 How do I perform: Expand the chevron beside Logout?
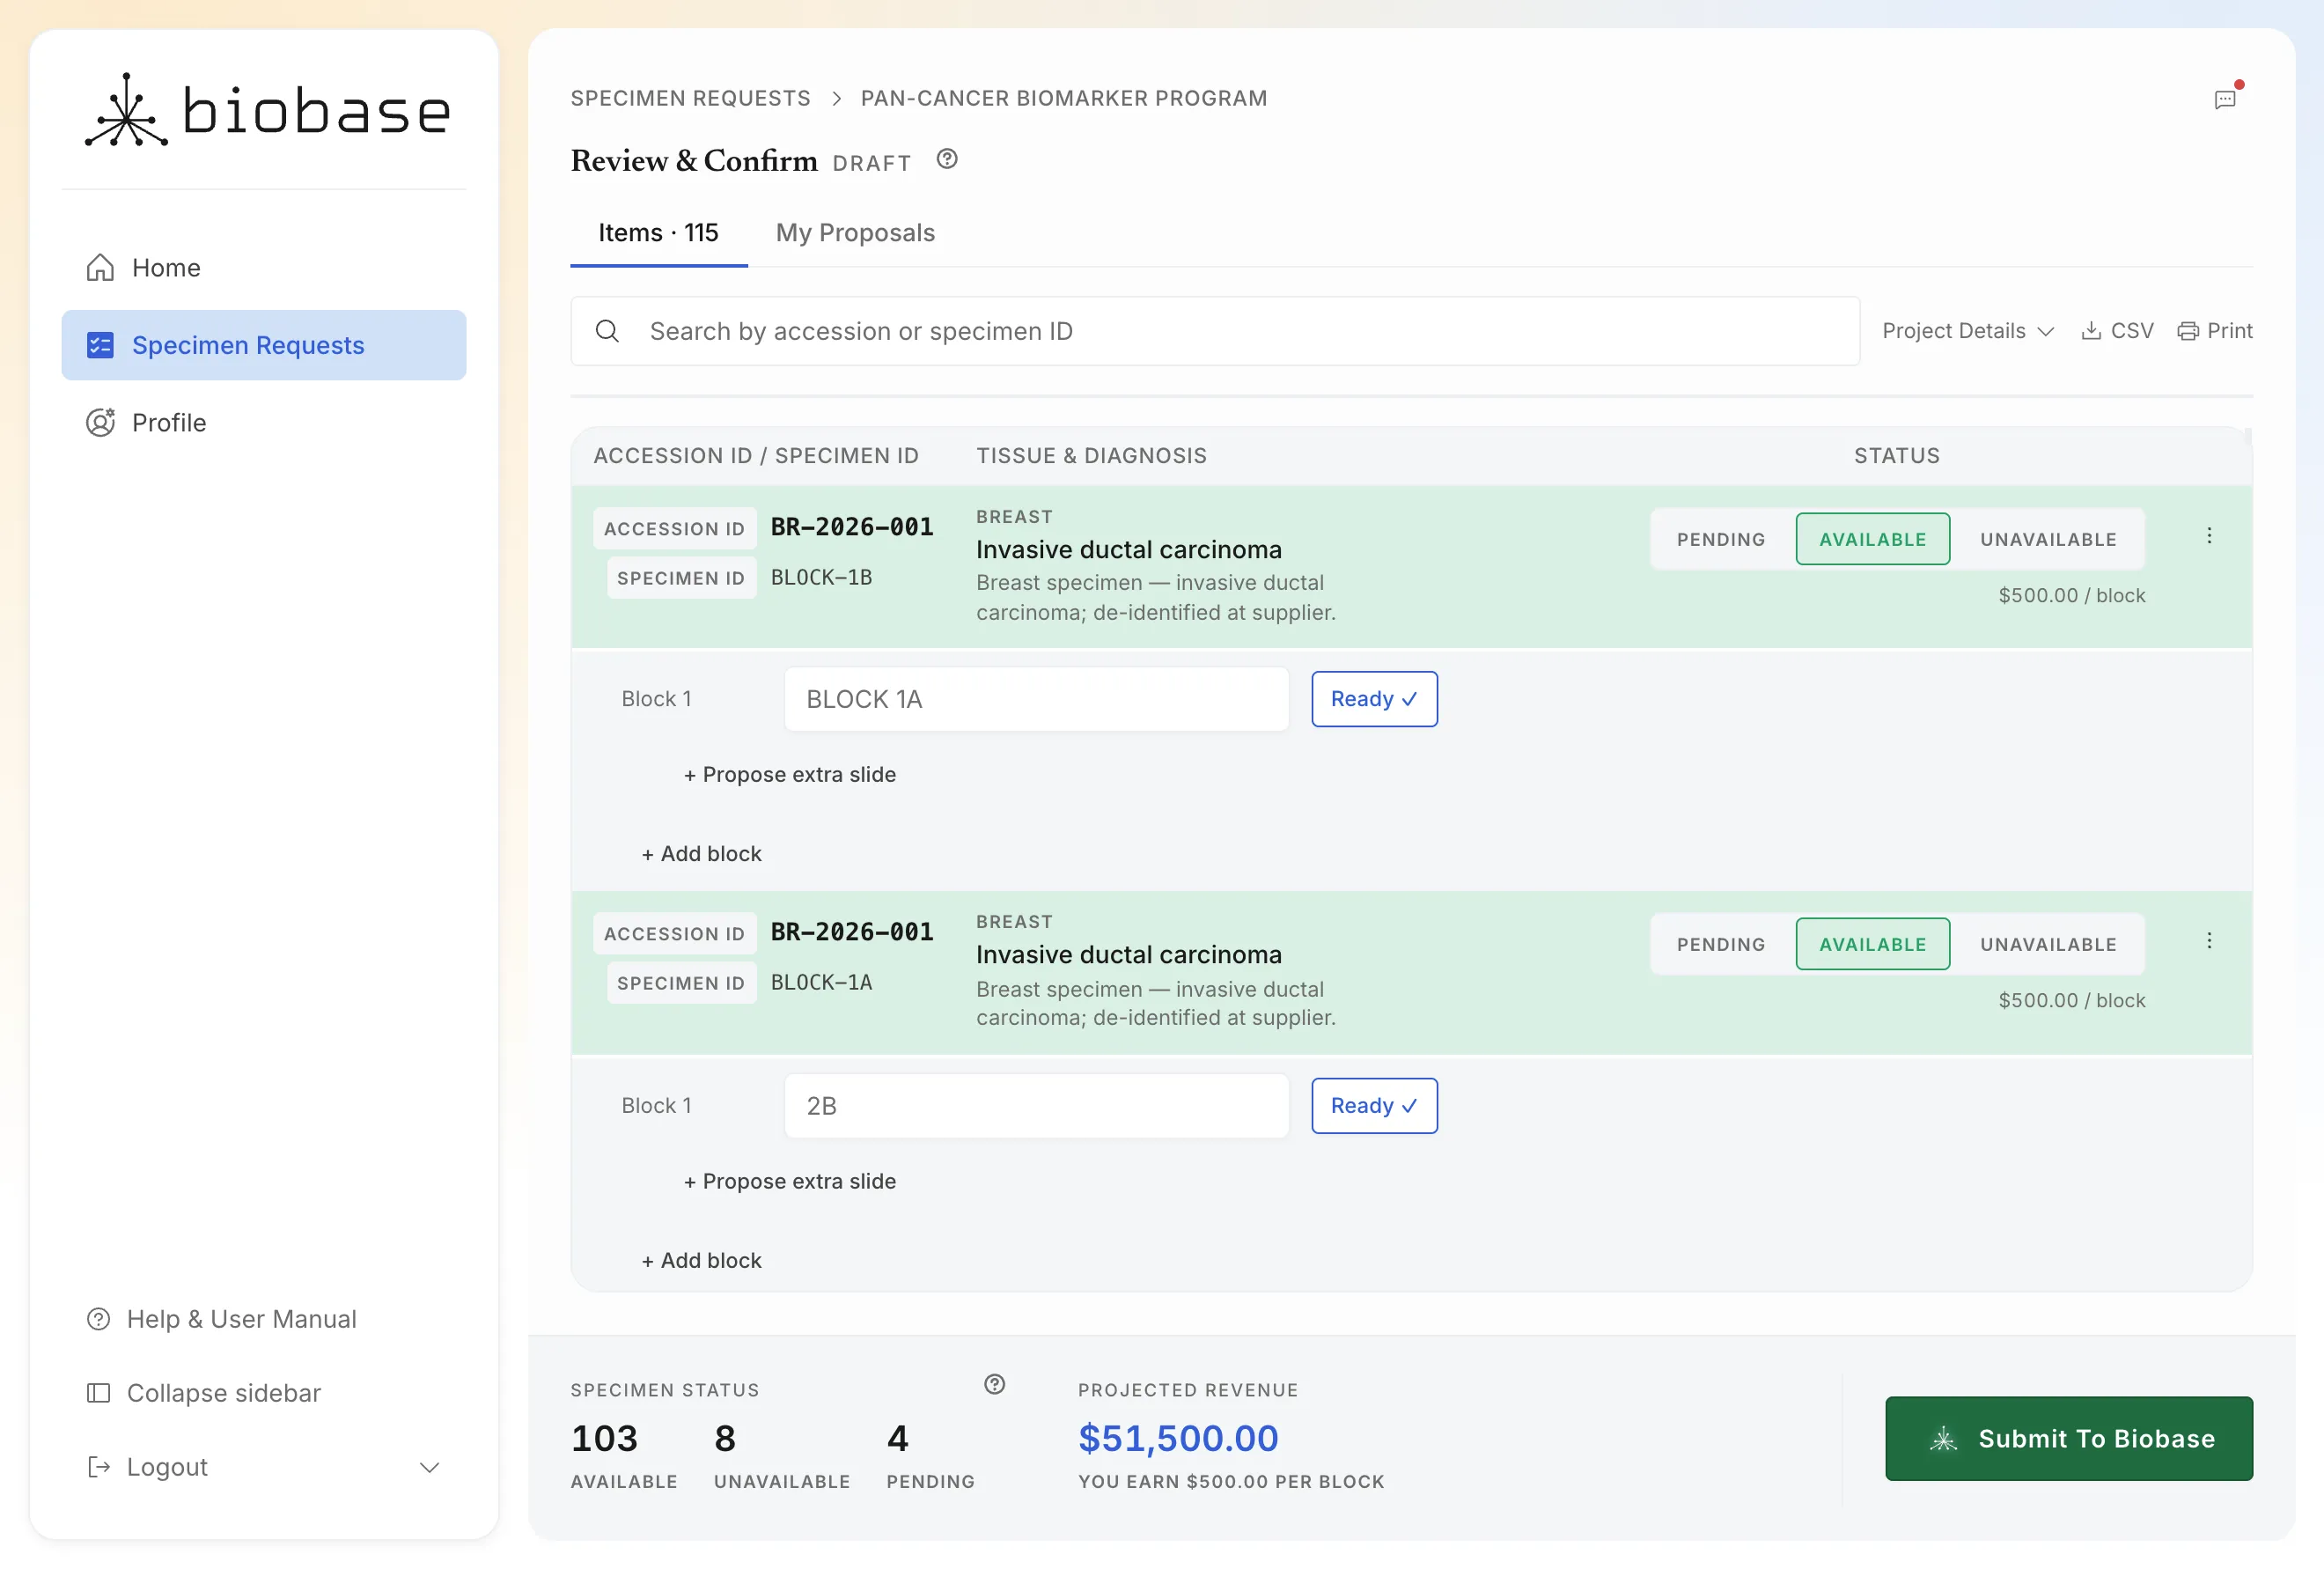429,1467
